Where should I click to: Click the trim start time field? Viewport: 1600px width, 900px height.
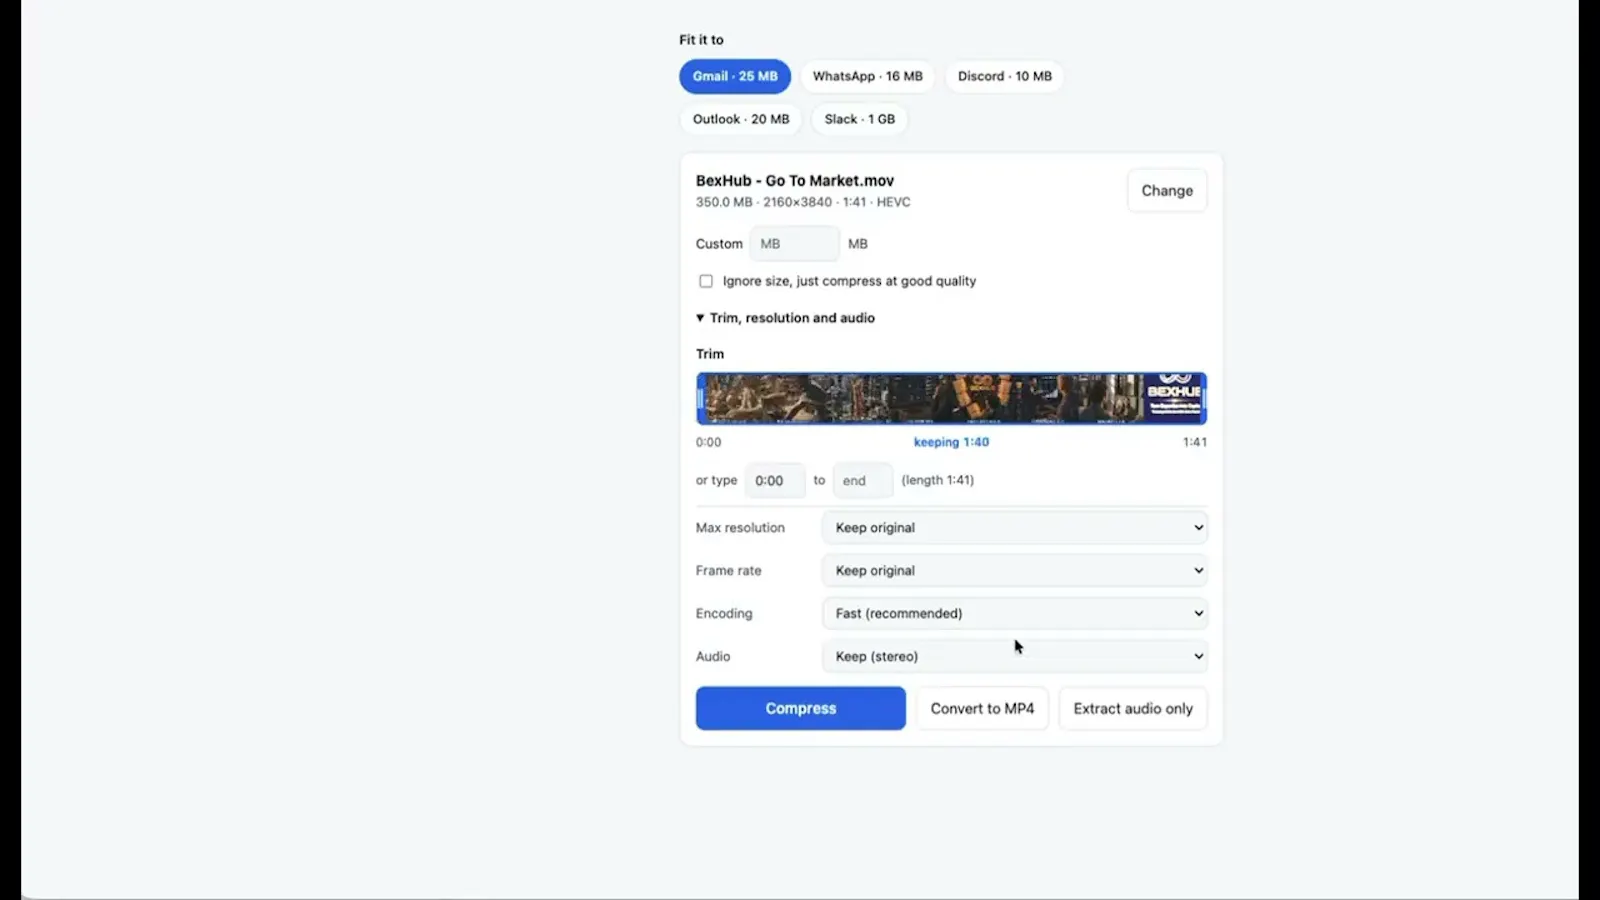pos(775,481)
